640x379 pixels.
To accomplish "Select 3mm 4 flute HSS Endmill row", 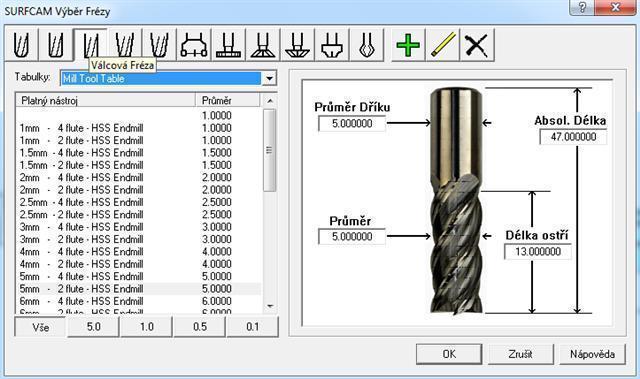I will 138,227.
